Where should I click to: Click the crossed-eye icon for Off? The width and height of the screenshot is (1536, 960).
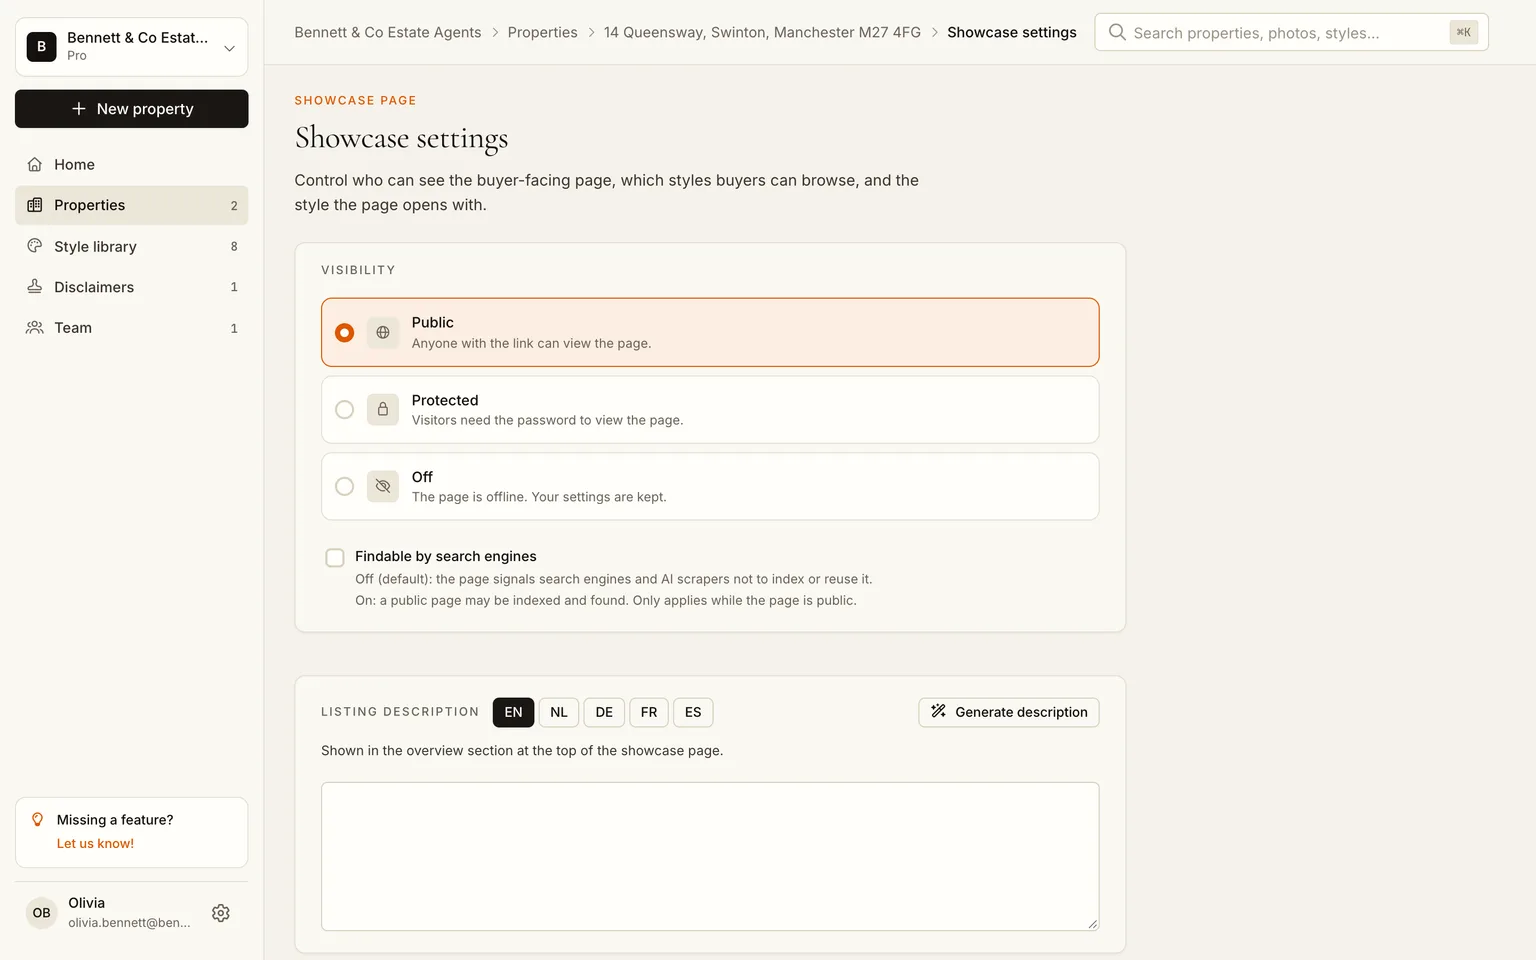click(383, 487)
